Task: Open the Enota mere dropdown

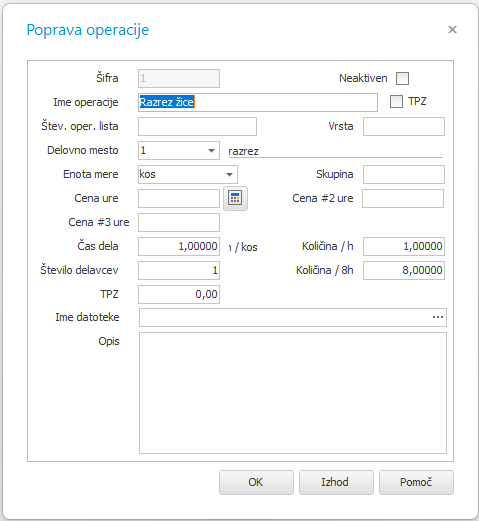Action: coord(229,175)
